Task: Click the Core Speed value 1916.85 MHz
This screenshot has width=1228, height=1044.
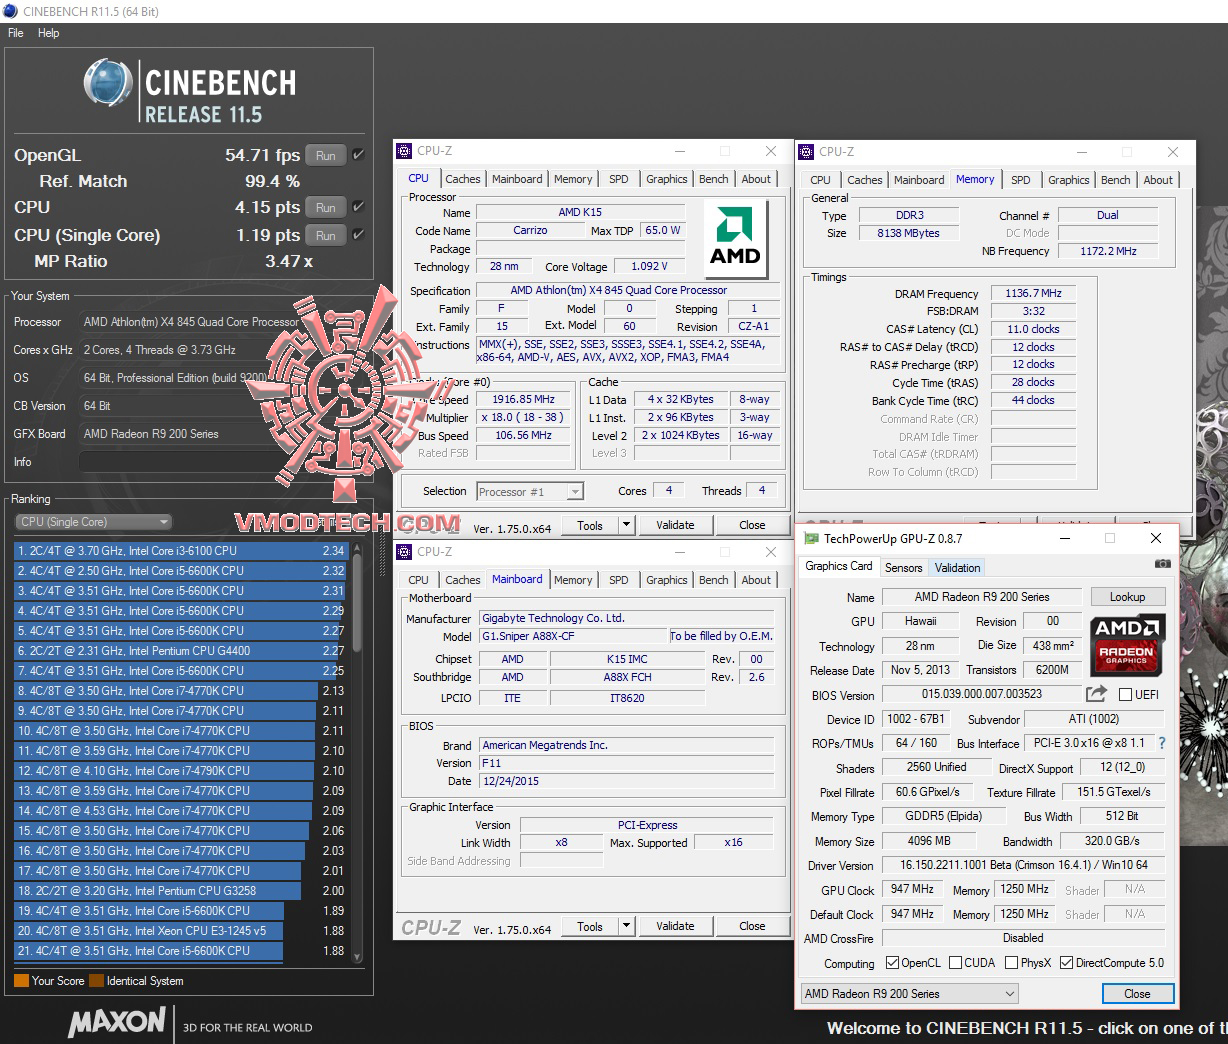Action: click(x=523, y=399)
